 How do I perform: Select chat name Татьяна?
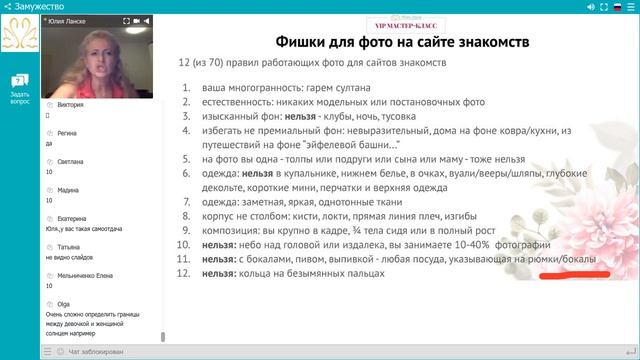(x=68, y=247)
